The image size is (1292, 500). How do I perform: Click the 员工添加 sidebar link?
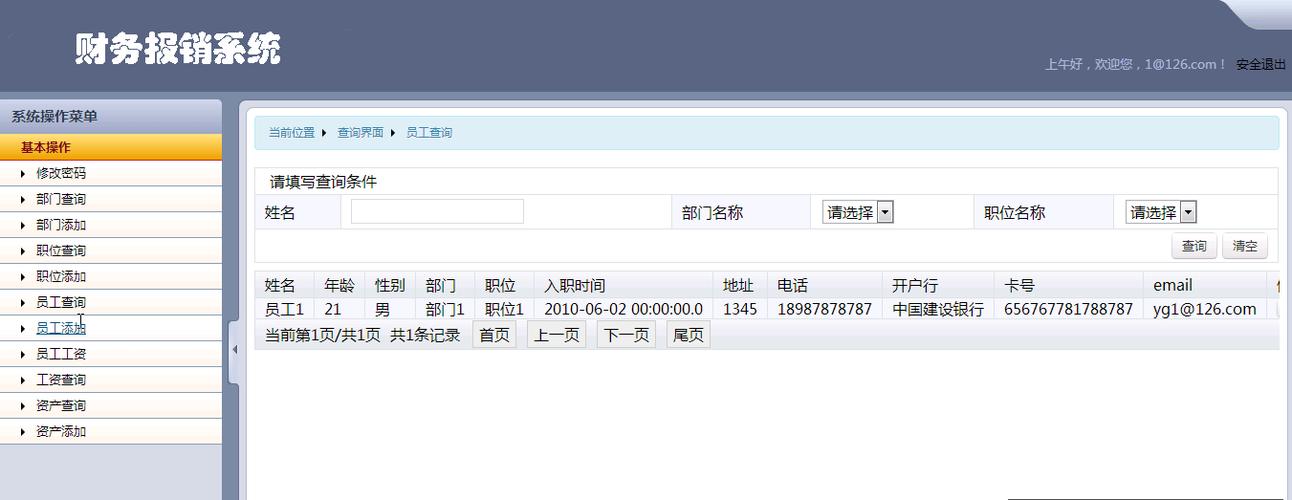61,328
